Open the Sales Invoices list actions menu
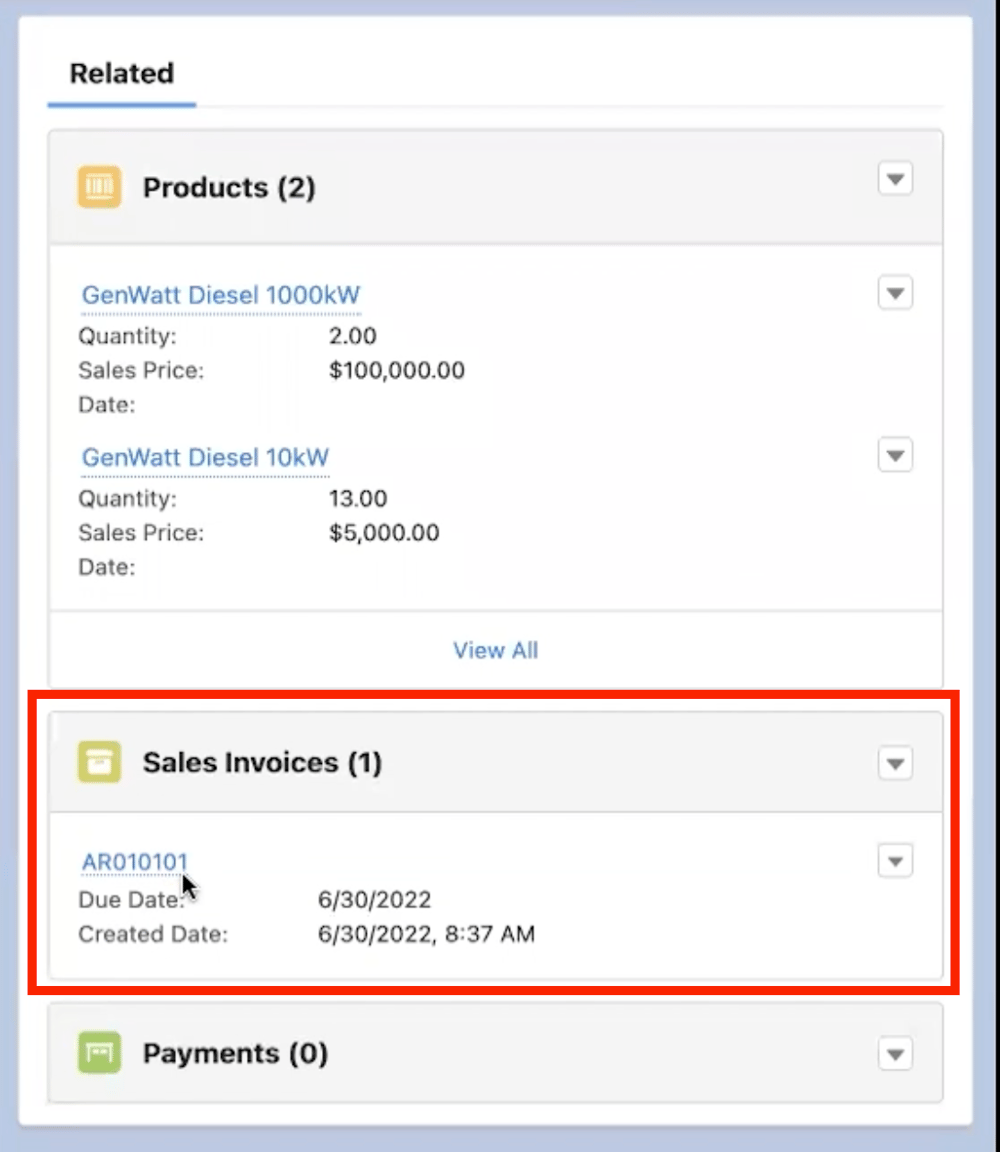1000x1152 pixels. [x=896, y=763]
